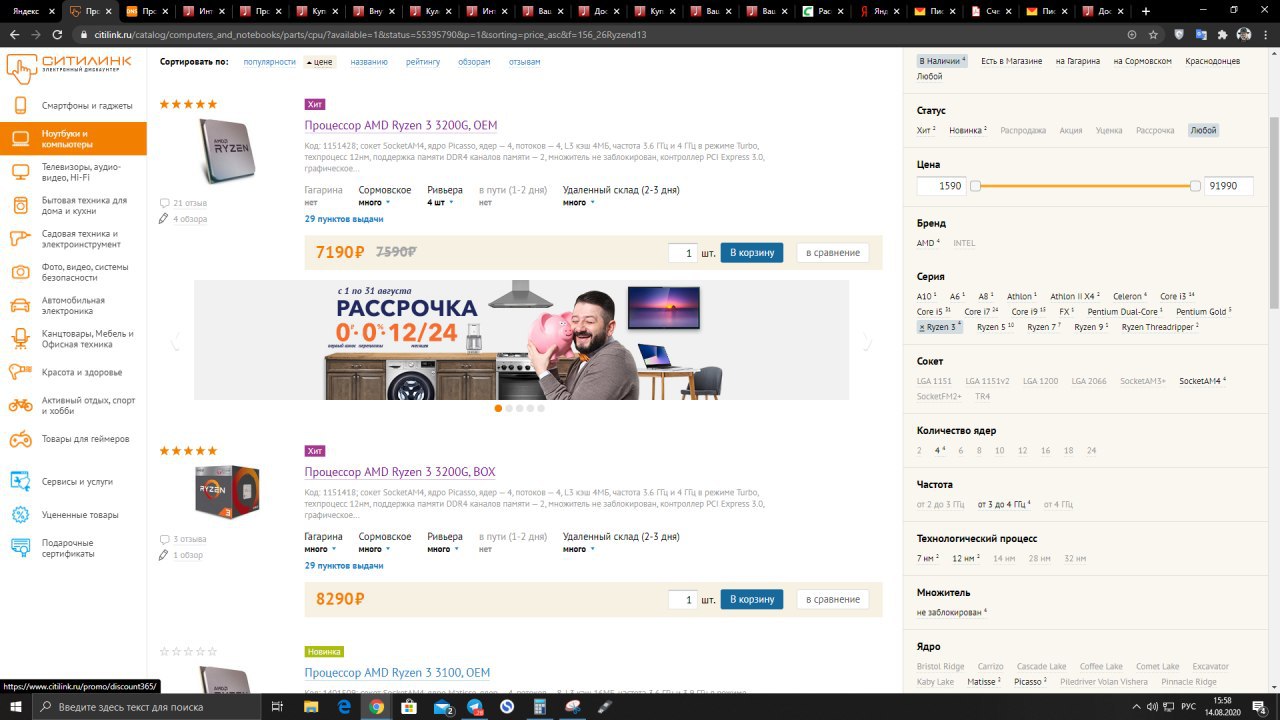This screenshot has height=720, width=1280.
Task: Select second banner carousel dot
Action: point(509,408)
